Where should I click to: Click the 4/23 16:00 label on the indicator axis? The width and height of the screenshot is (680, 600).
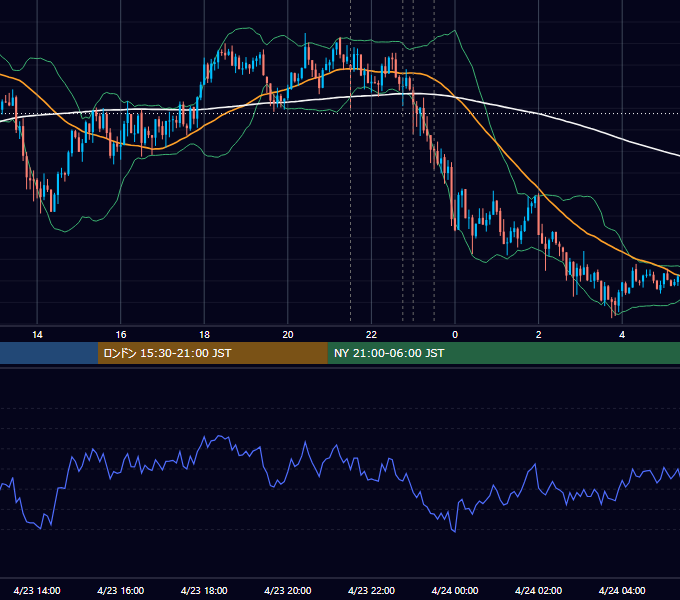pyautogui.click(x=121, y=590)
